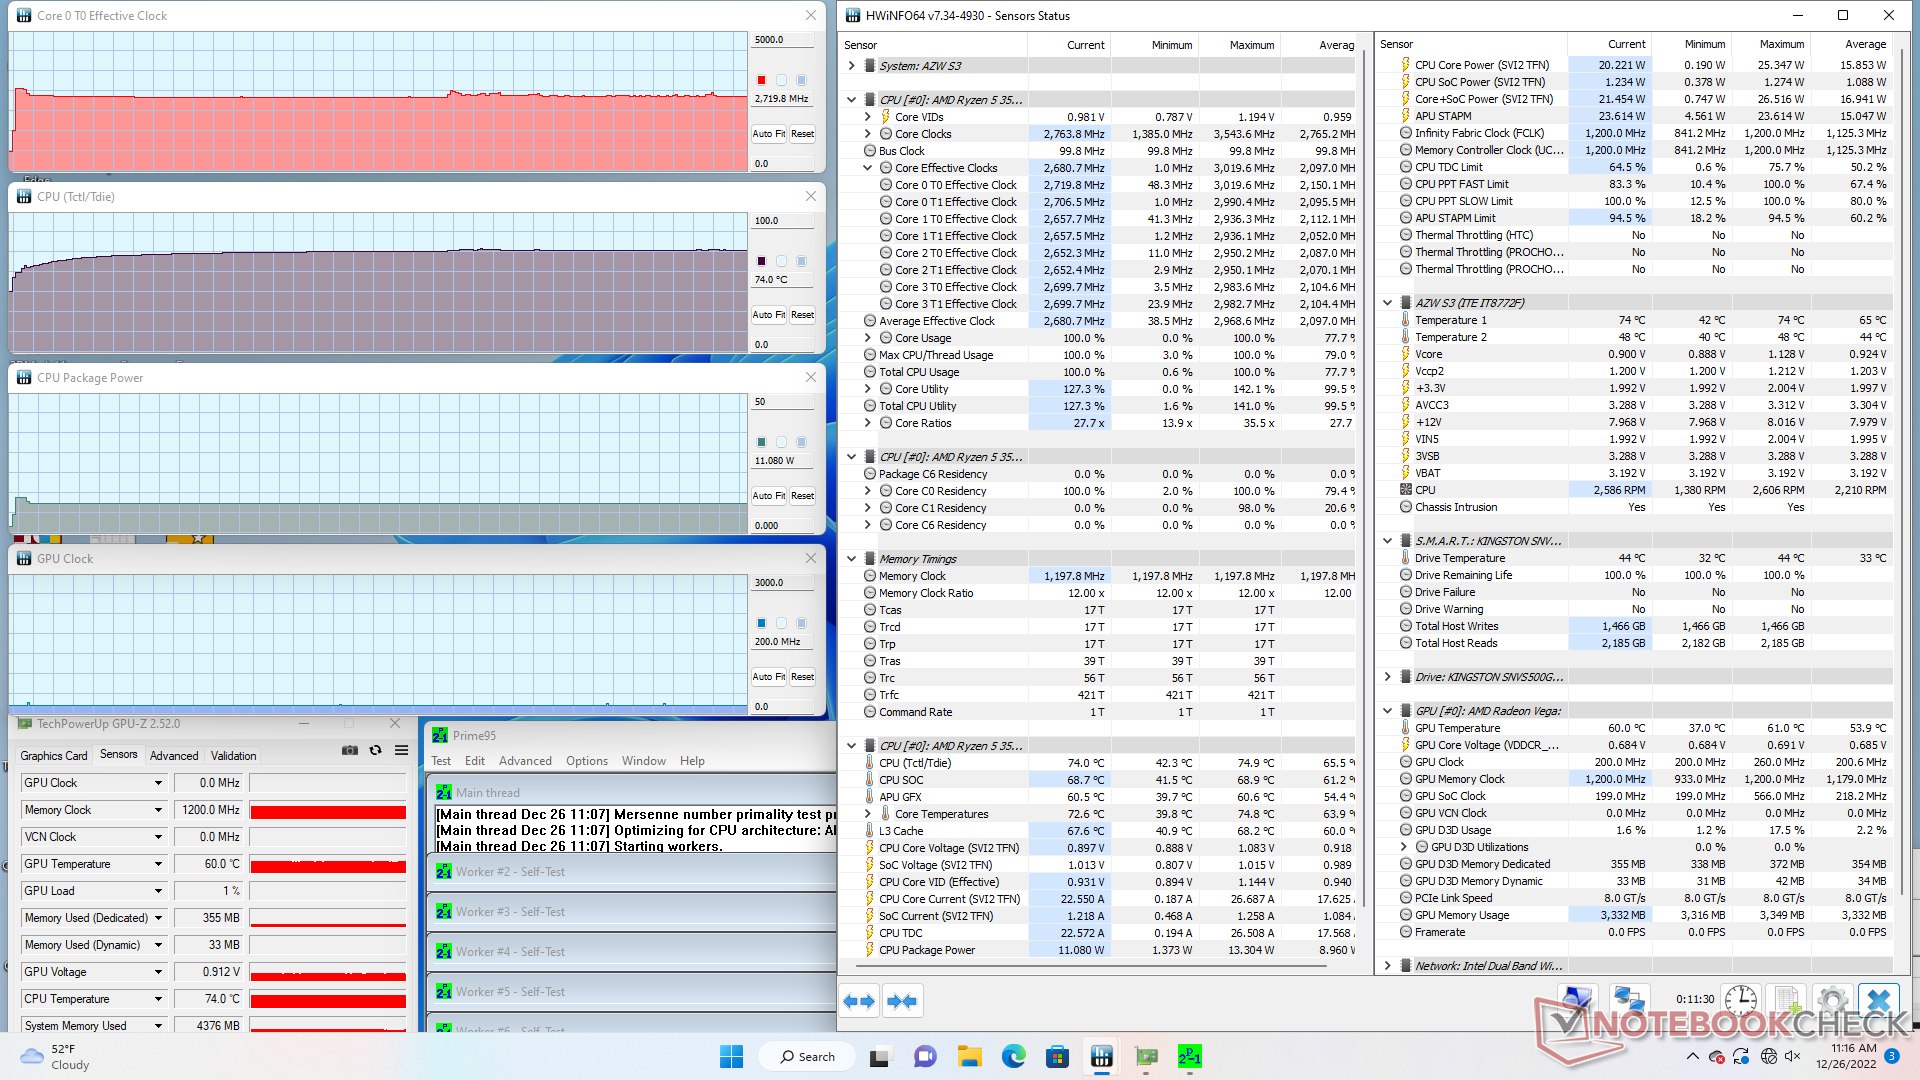
Task: Click the blue X close sensors button
Action: pyautogui.click(x=1879, y=1001)
